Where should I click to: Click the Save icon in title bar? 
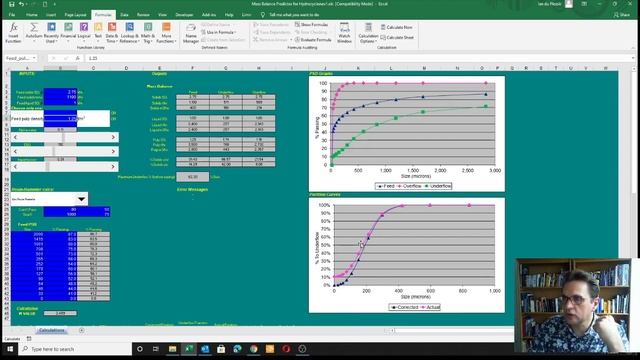(x=11, y=4)
